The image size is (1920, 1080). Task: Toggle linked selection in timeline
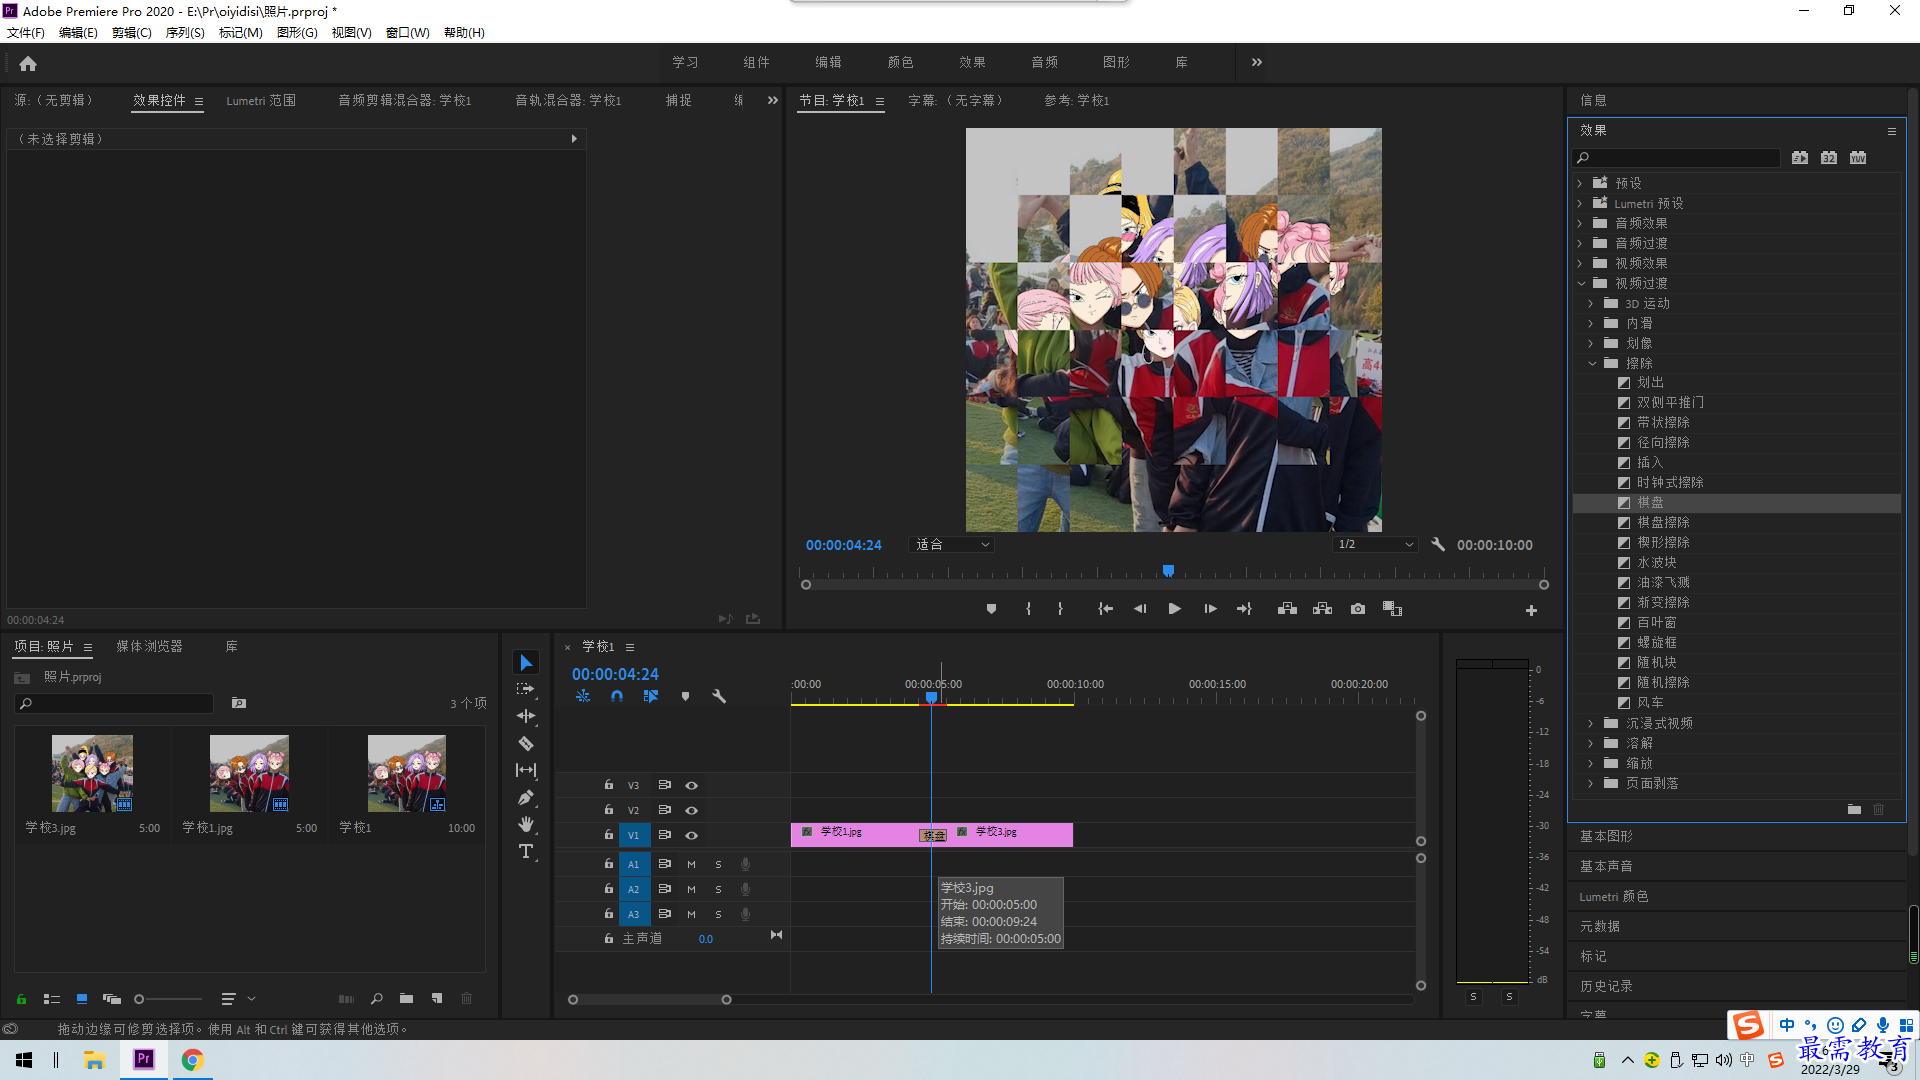651,696
